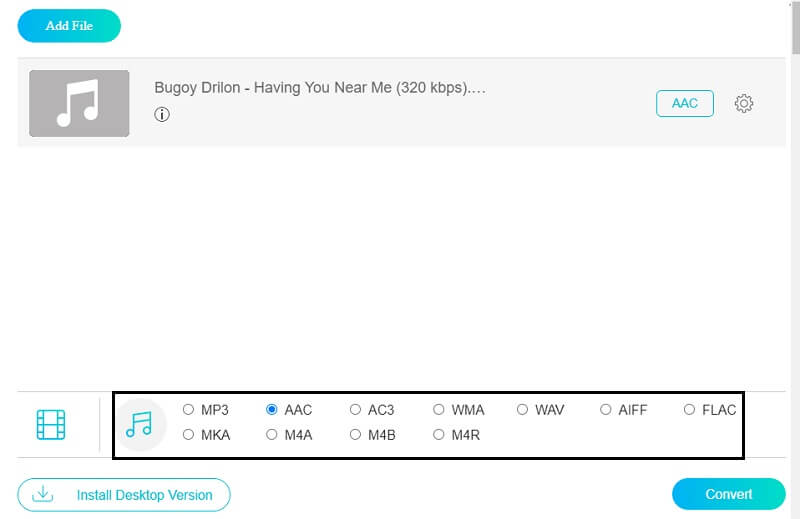Viewport: 800px width, 519px height.
Task: Select FLAC output format
Action: (x=689, y=410)
